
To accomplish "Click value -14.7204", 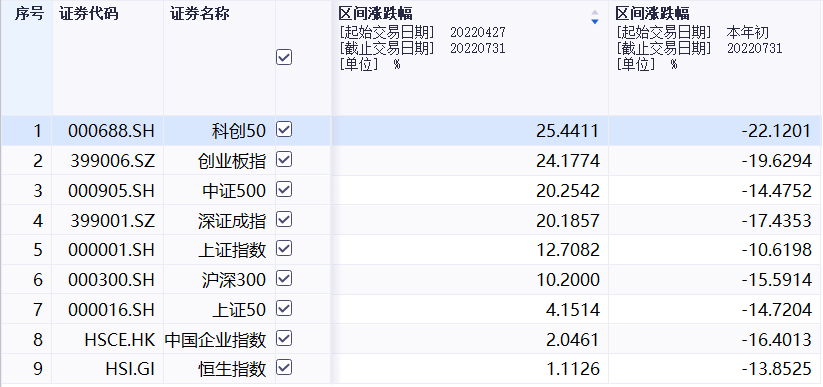I will coord(777,310).
